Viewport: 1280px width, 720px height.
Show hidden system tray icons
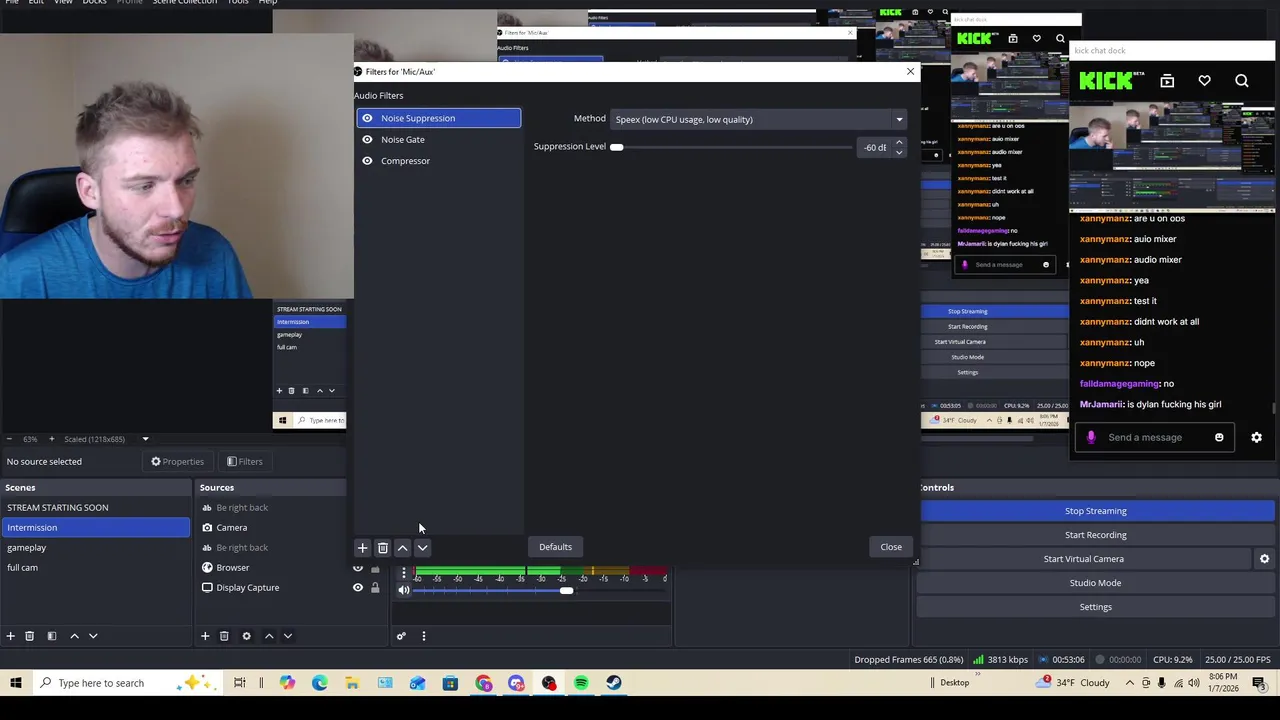1129,683
